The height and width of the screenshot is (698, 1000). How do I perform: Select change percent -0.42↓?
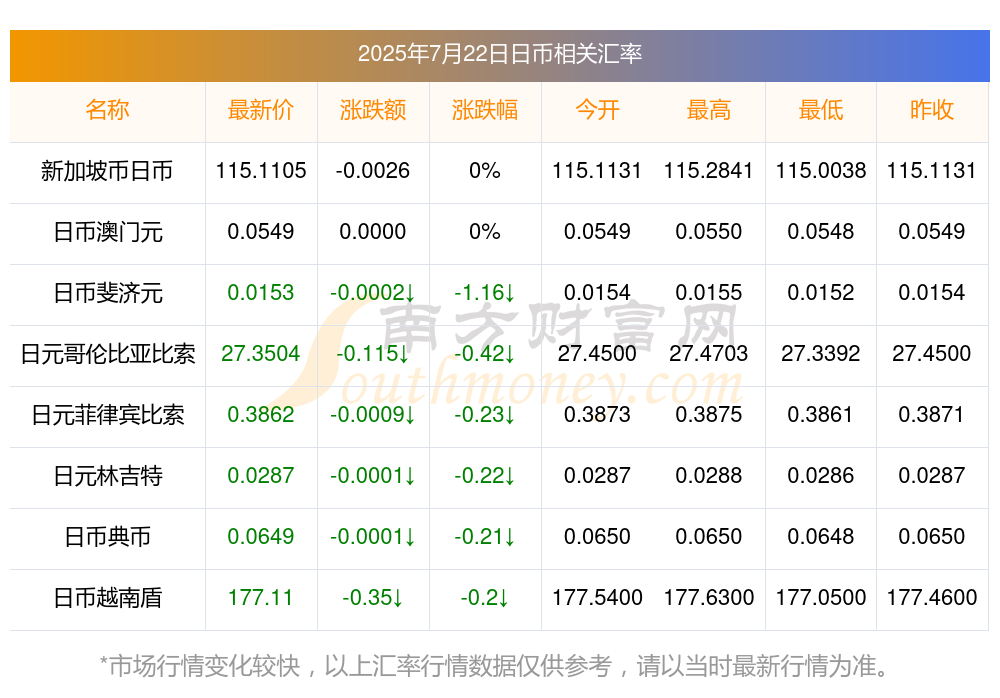(x=485, y=353)
